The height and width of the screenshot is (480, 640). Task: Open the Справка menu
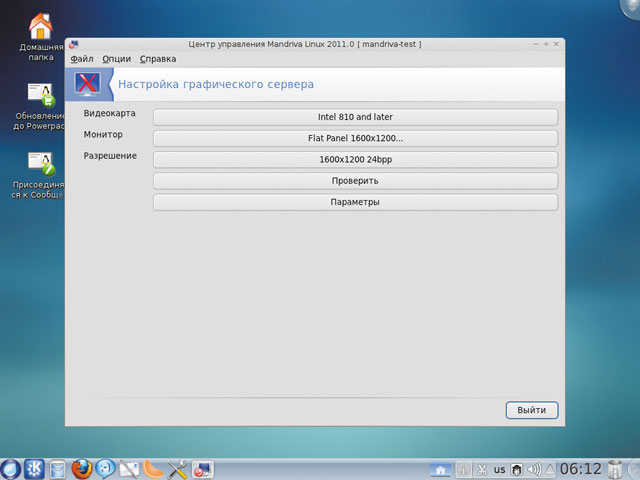158,59
